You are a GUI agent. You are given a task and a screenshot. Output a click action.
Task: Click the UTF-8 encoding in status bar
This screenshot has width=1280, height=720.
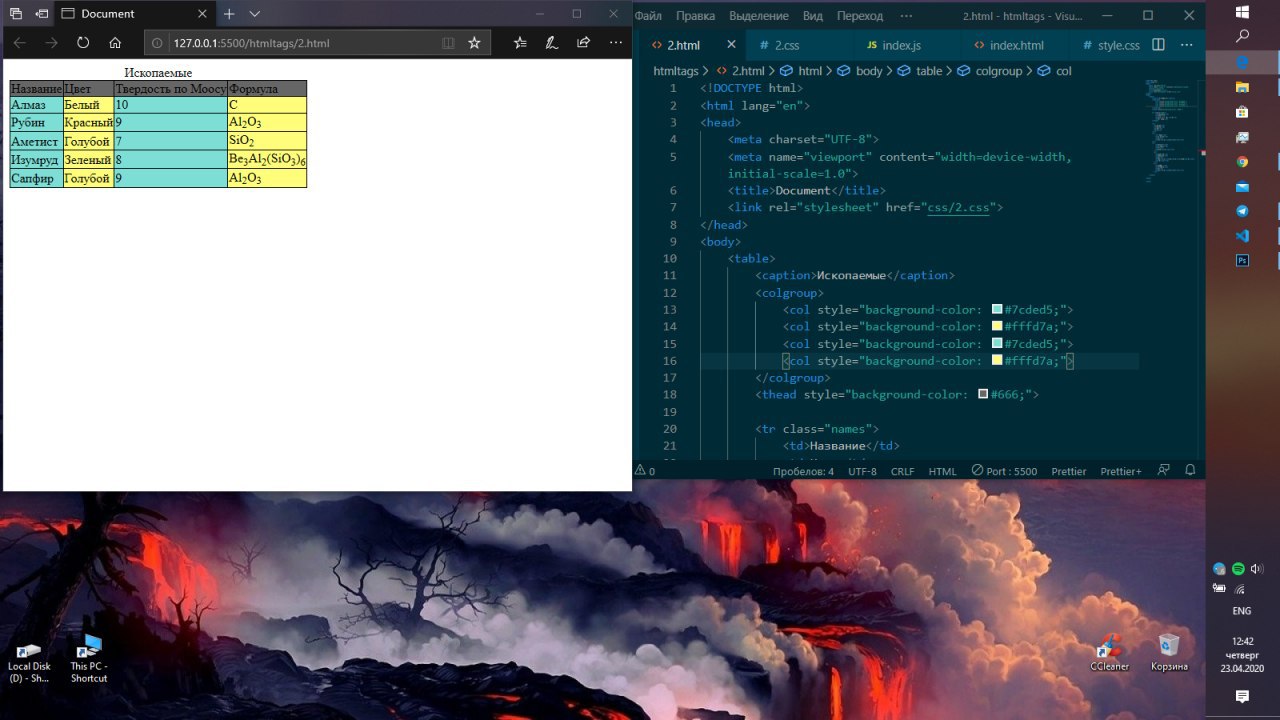pos(862,471)
